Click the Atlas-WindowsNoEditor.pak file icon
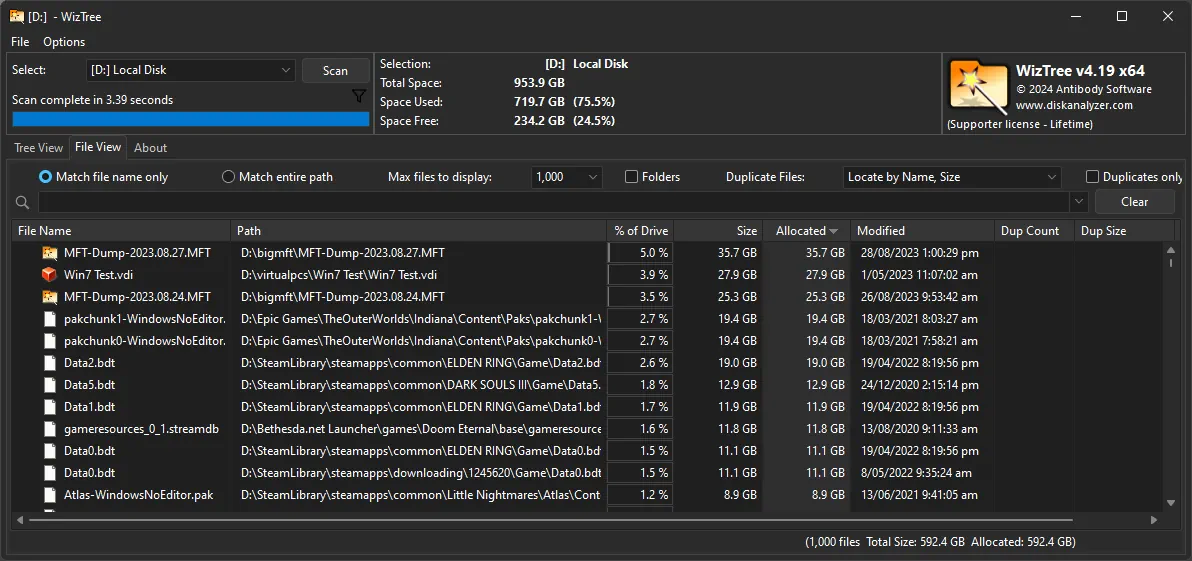The width and height of the screenshot is (1192, 561). [49, 495]
